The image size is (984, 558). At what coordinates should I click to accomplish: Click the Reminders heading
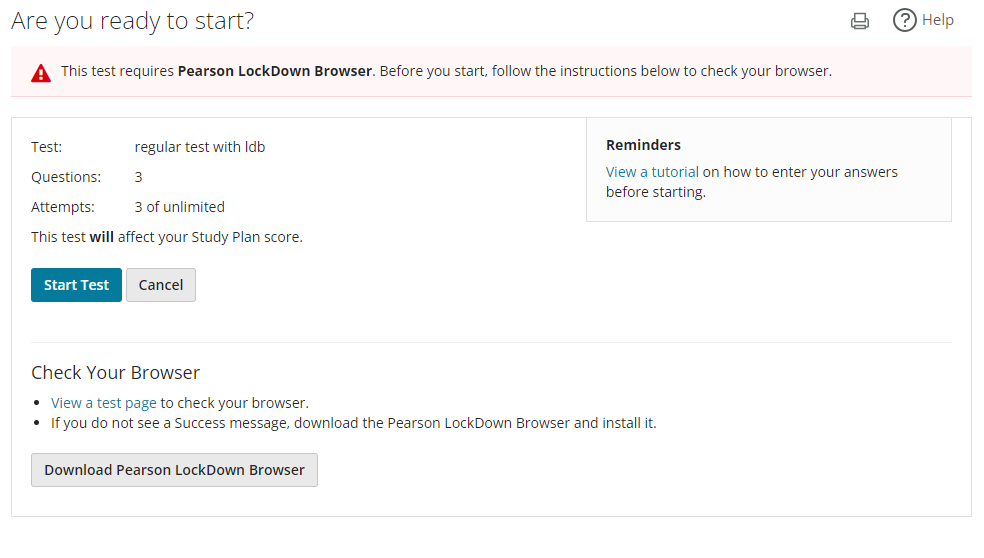coord(643,145)
